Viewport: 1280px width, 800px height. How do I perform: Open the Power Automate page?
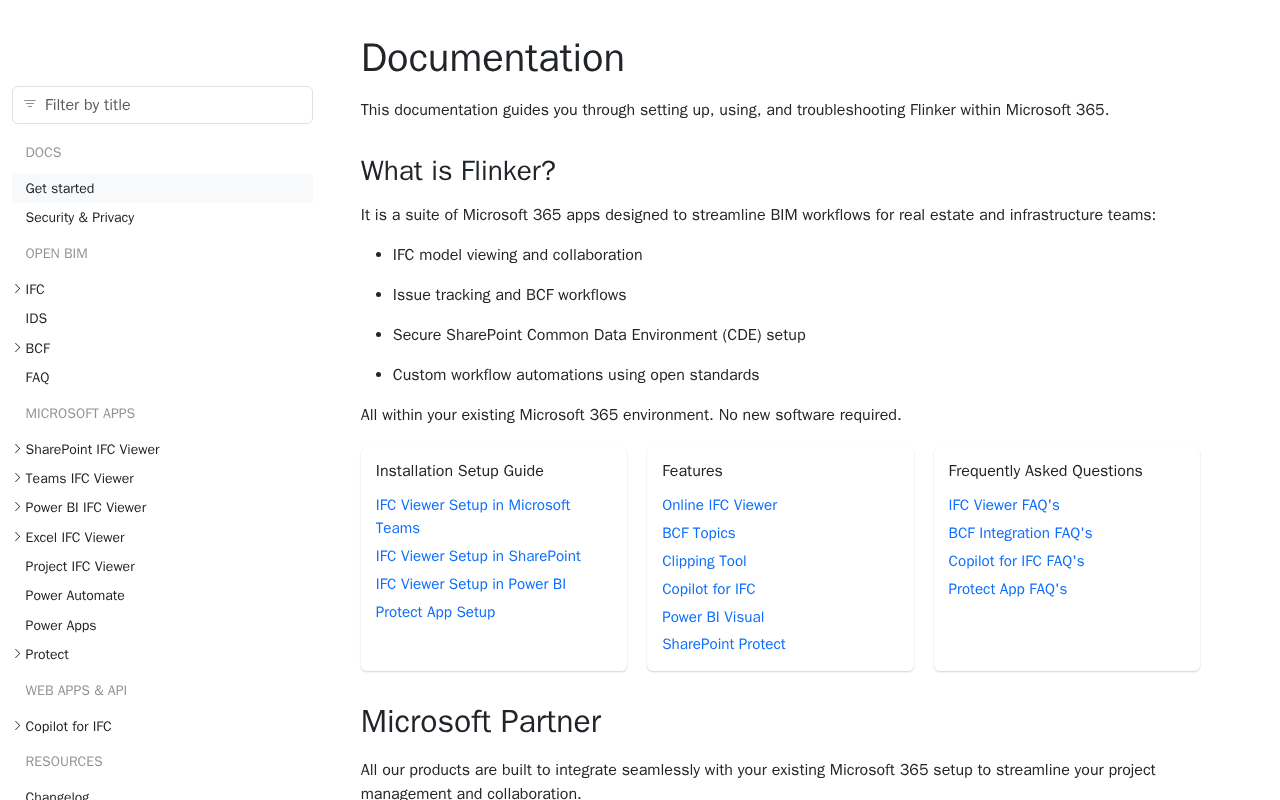pyautogui.click(x=75, y=596)
